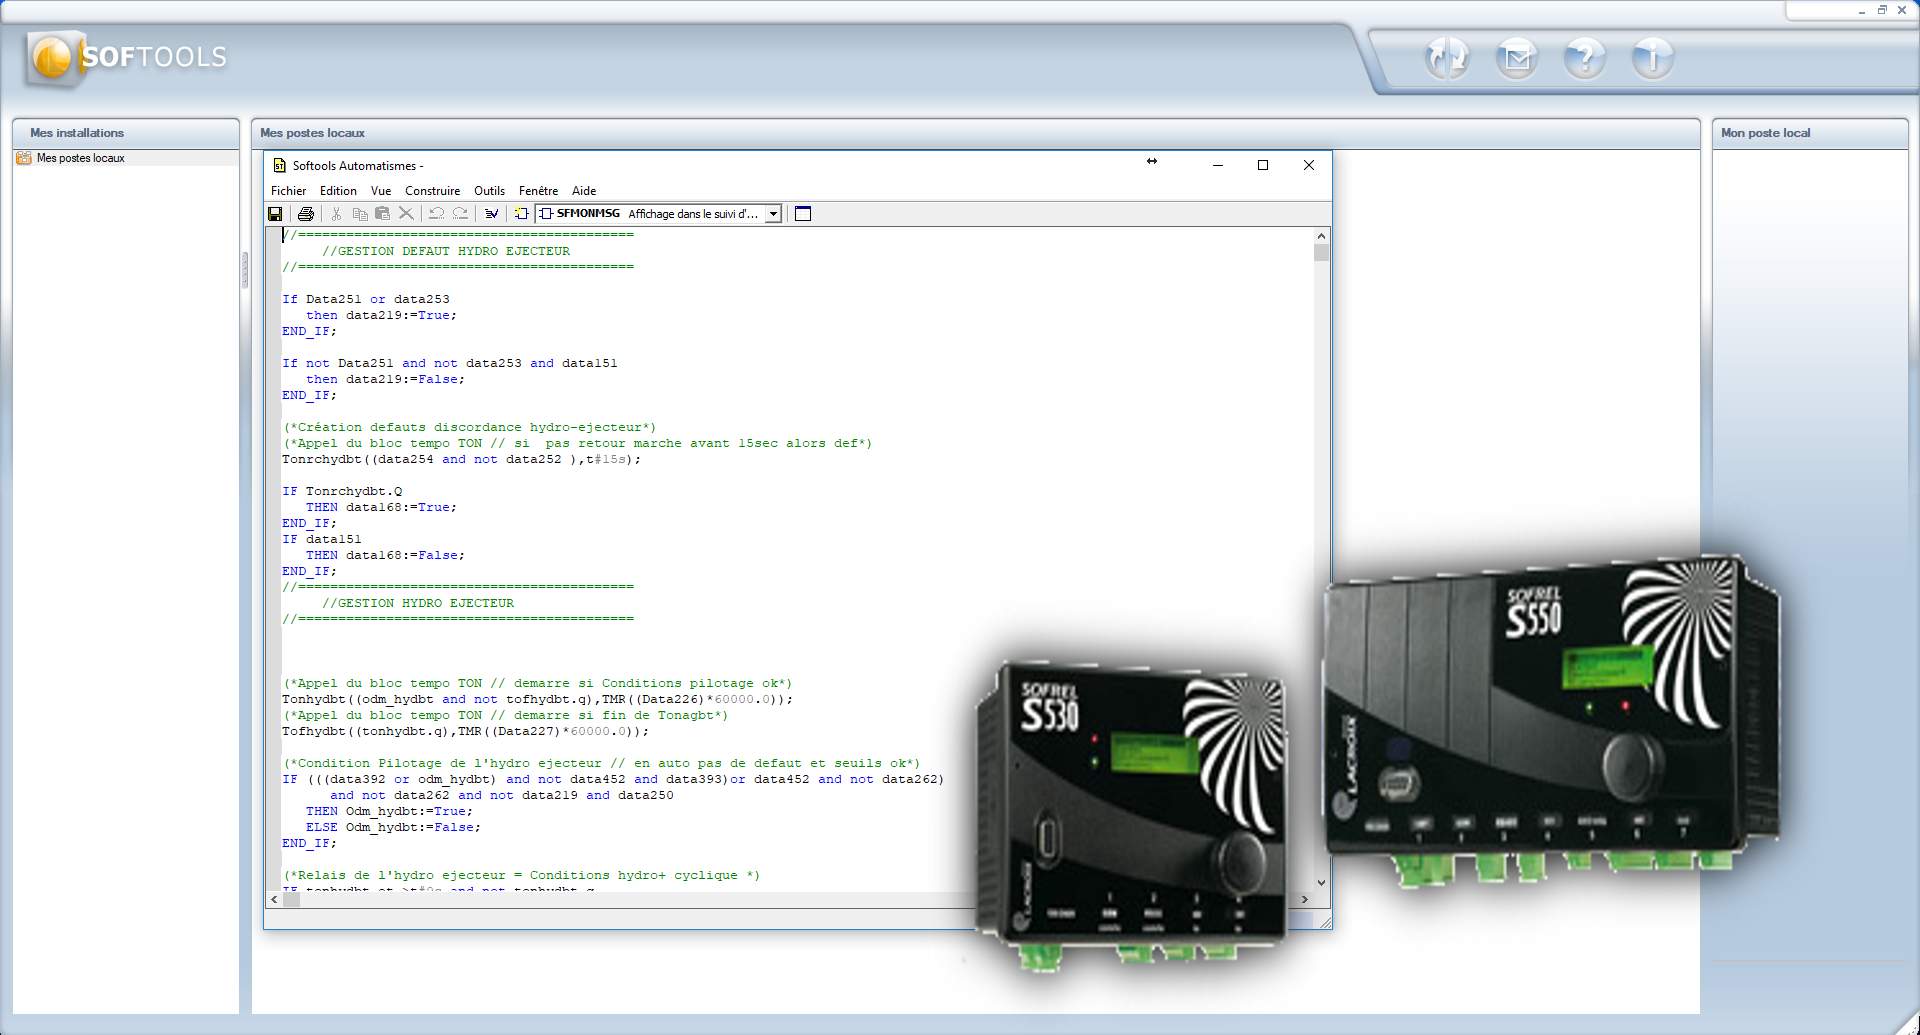The image size is (1920, 1035).
Task: Click the line 'If Data251 or data253'
Action: [x=366, y=300]
